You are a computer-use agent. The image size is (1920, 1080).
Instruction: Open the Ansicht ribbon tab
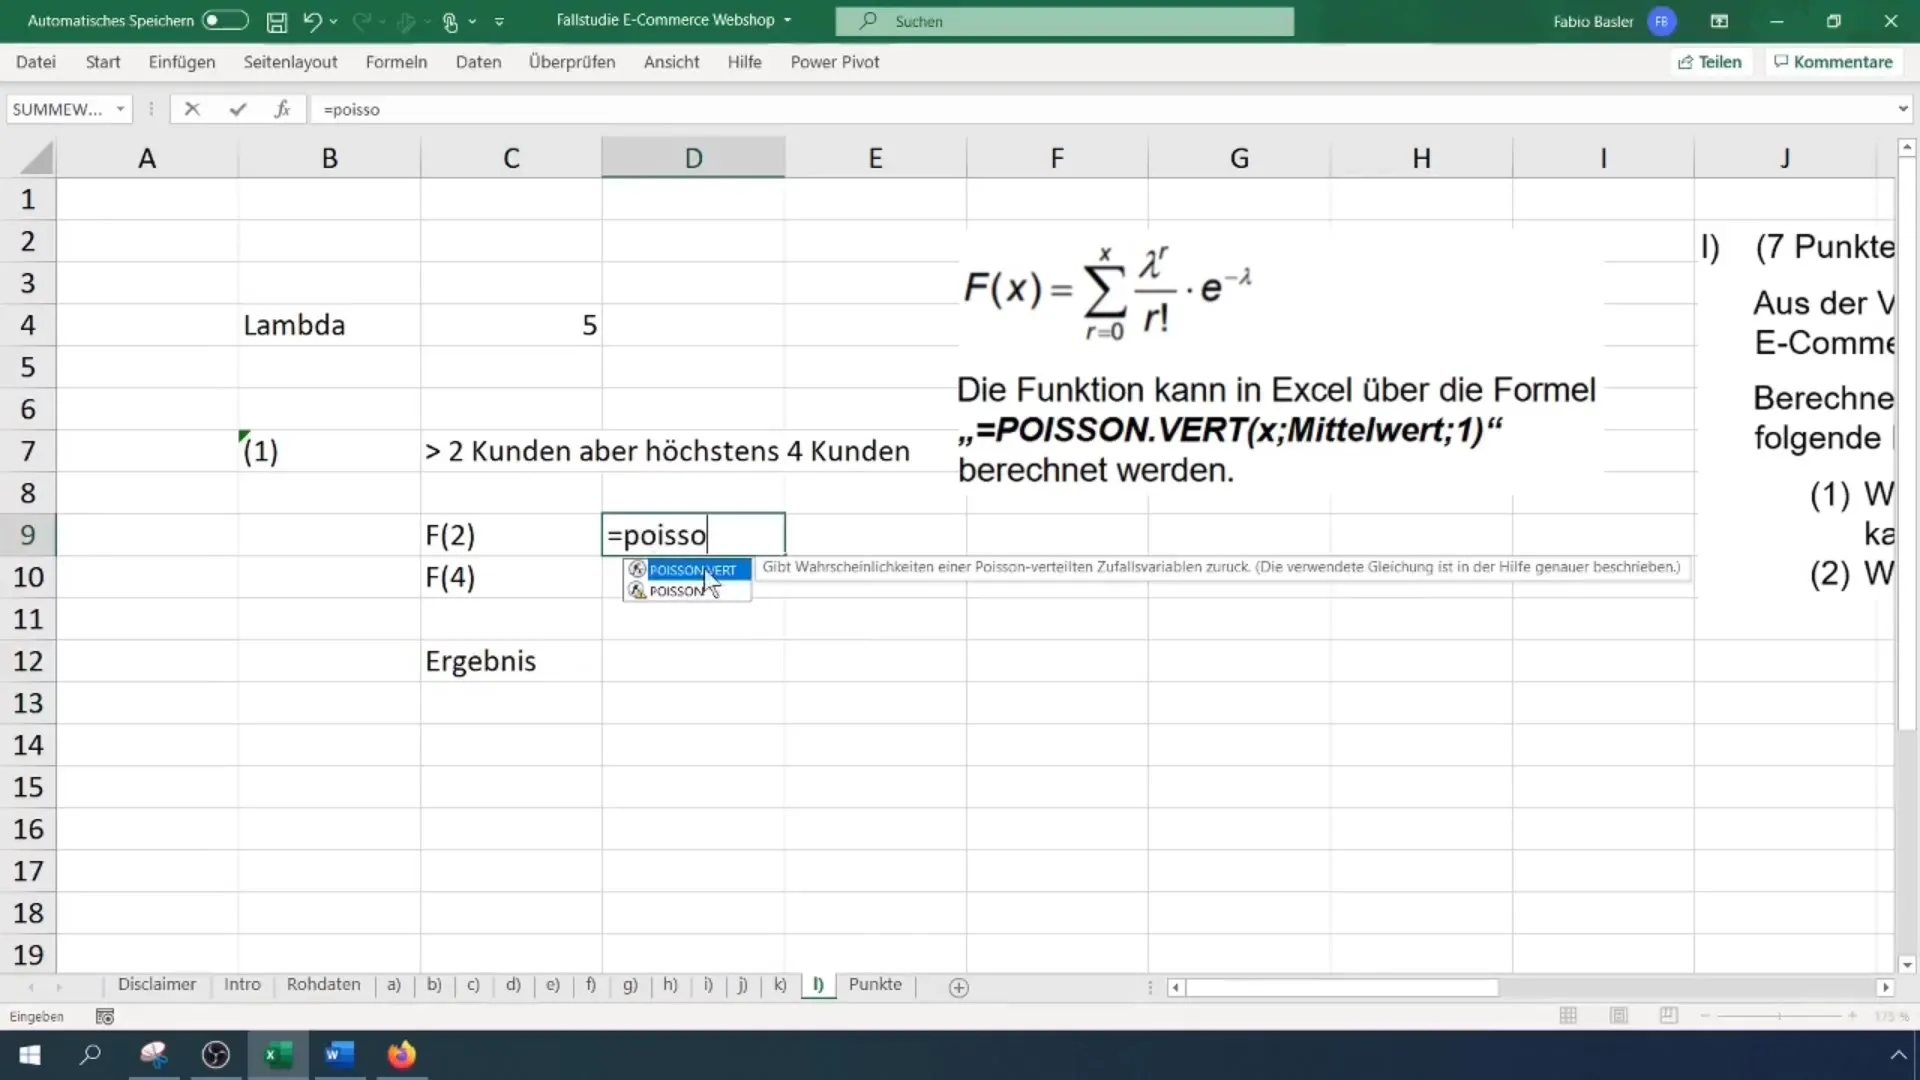(671, 62)
